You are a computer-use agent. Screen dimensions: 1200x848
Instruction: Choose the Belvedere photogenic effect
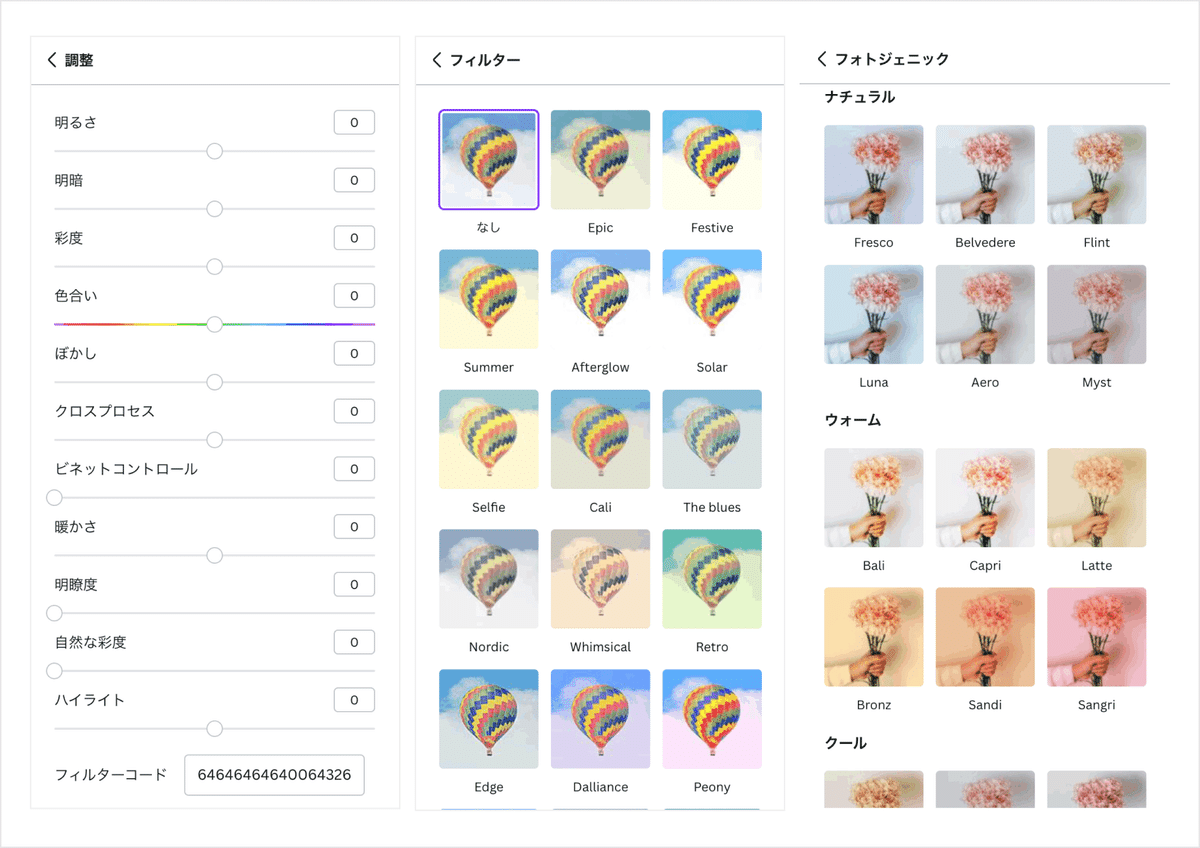[x=985, y=174]
